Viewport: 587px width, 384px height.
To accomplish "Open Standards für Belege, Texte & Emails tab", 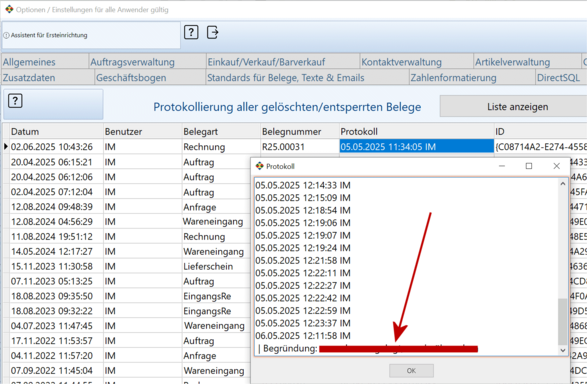I will pyautogui.click(x=308, y=77).
